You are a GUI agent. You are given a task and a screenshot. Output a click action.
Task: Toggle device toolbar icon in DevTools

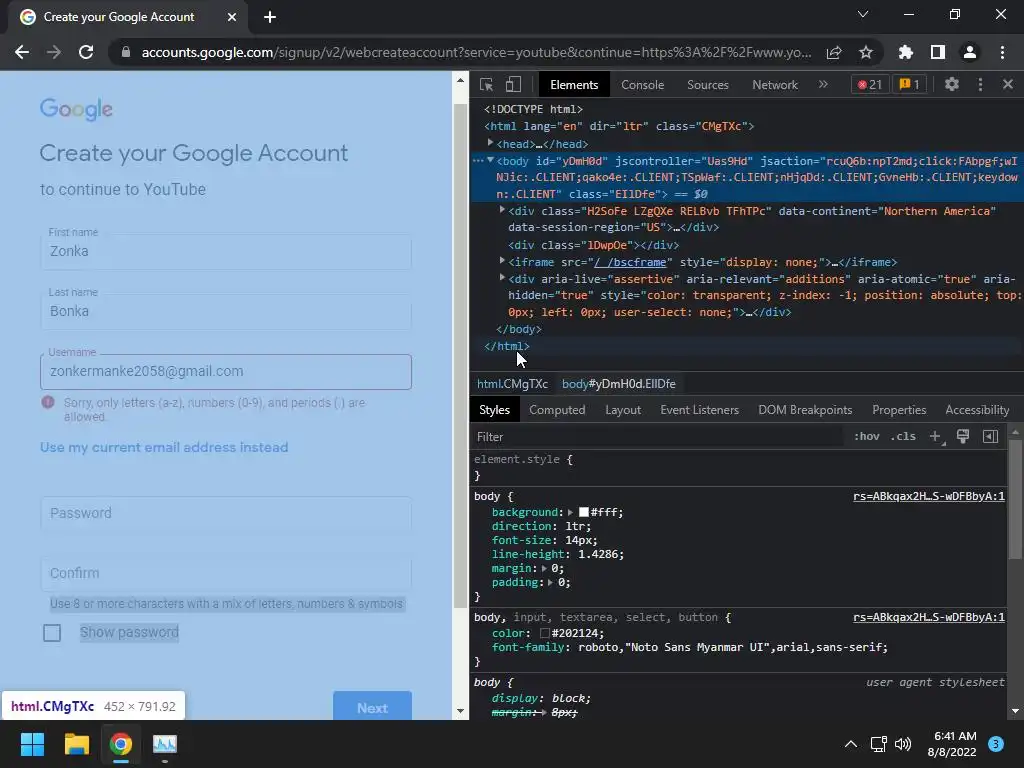tap(513, 85)
